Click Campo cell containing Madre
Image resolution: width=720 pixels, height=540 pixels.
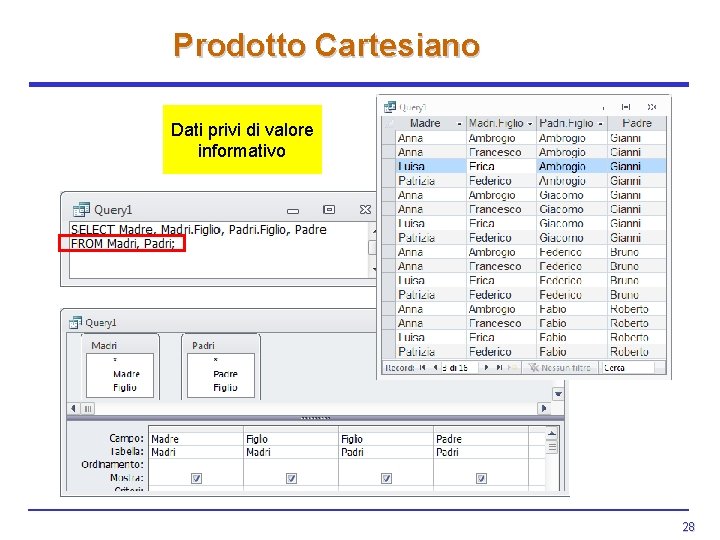tap(196, 439)
